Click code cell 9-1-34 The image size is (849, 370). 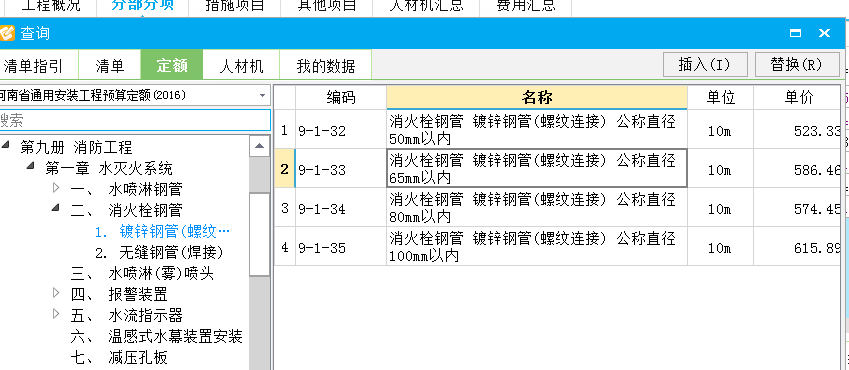pos(341,208)
